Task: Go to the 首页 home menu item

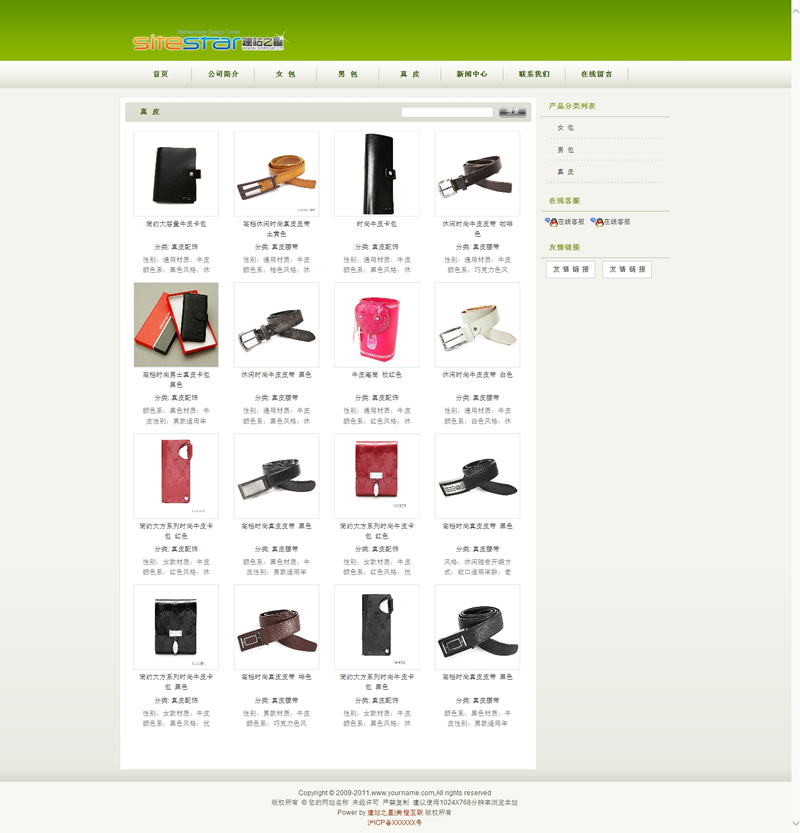Action: tap(160, 74)
